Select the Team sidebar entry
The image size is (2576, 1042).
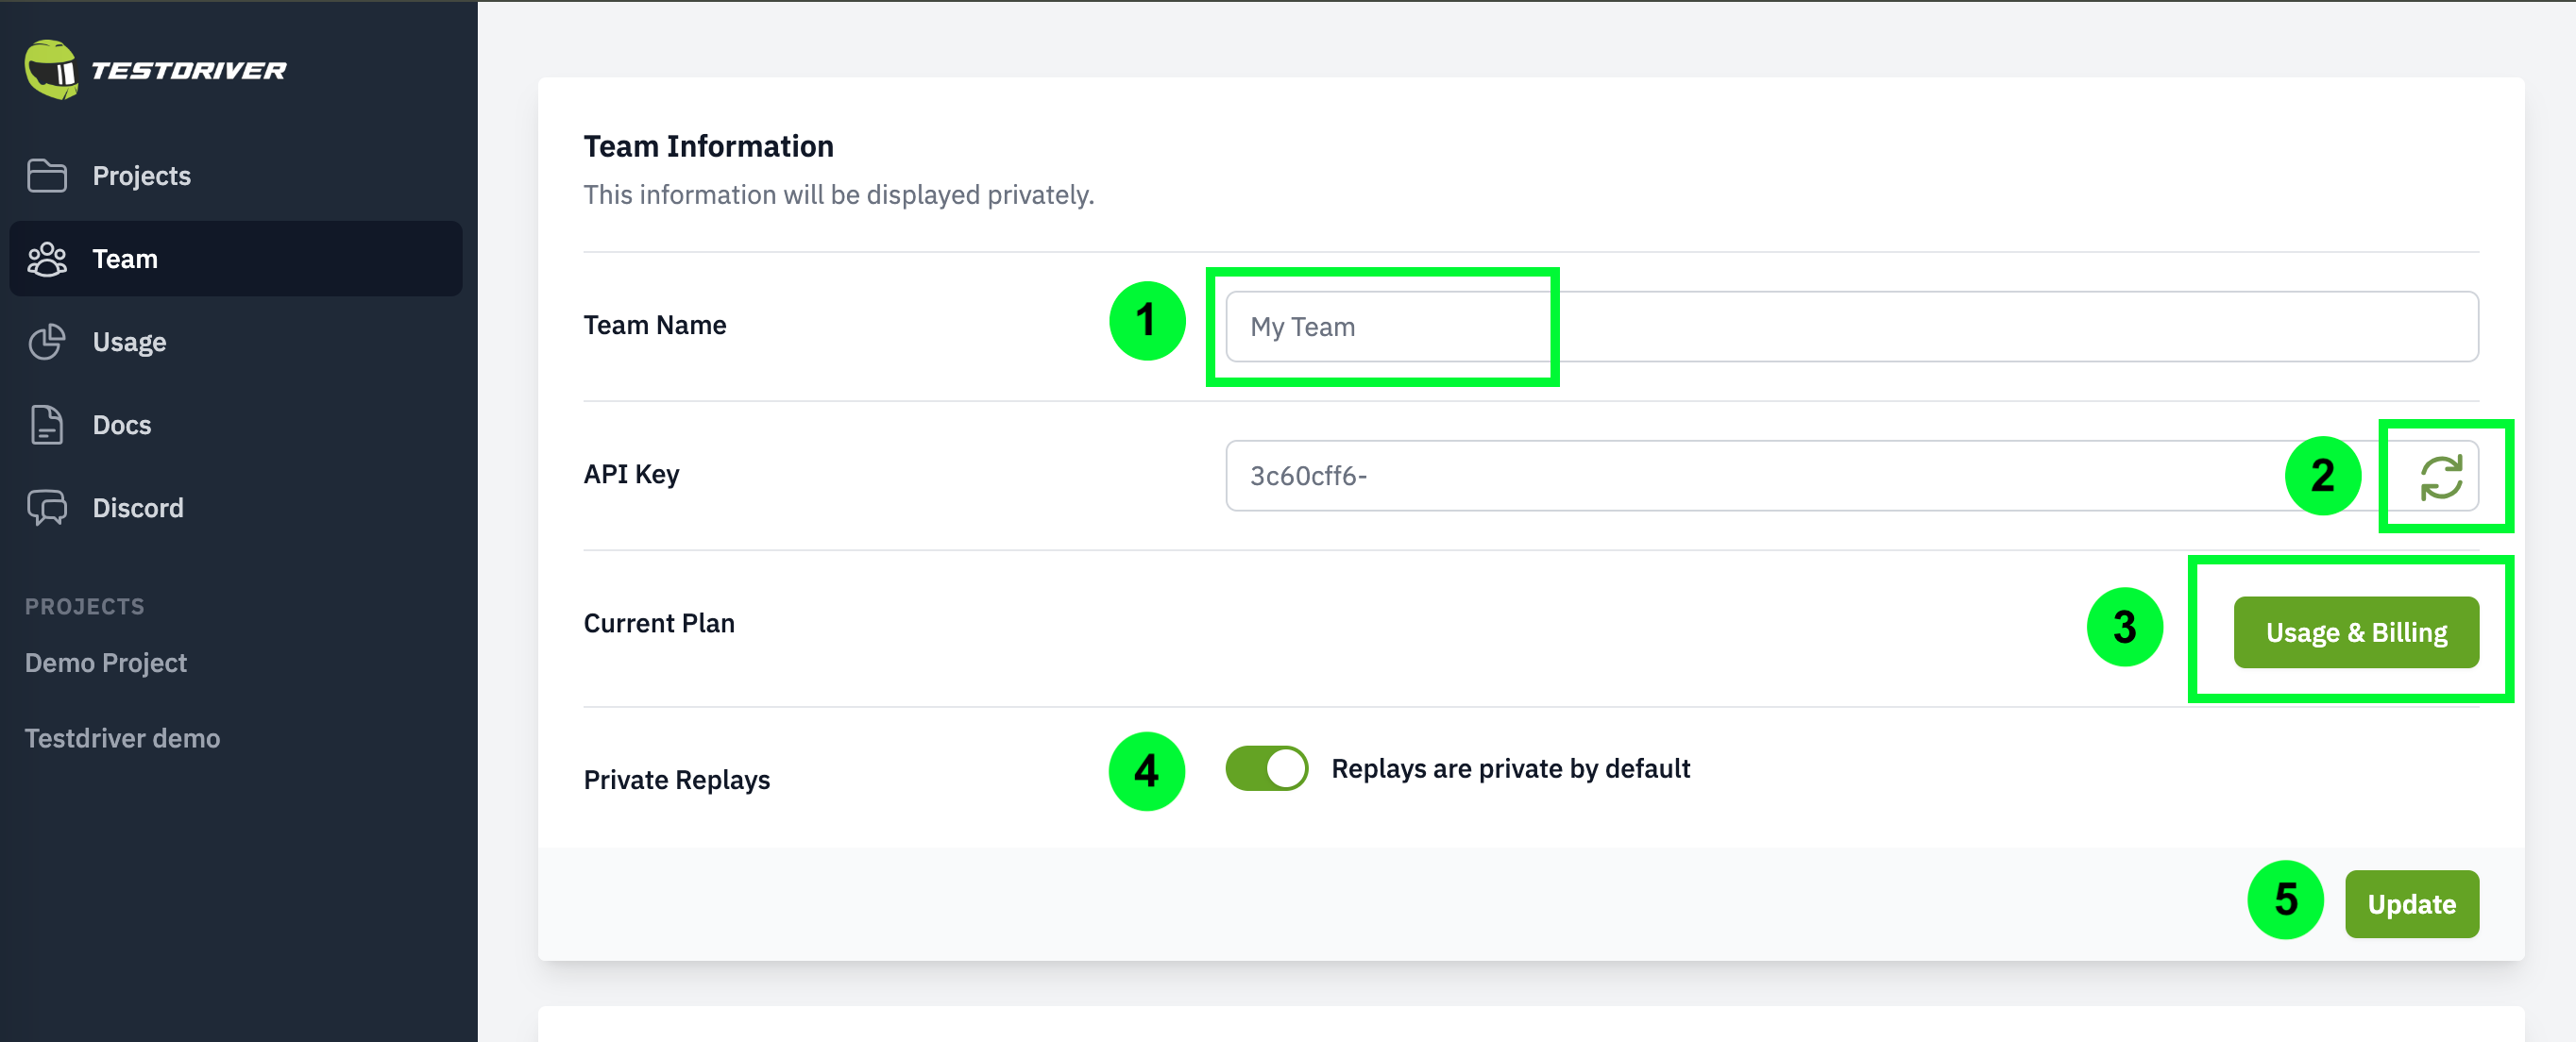click(x=236, y=259)
